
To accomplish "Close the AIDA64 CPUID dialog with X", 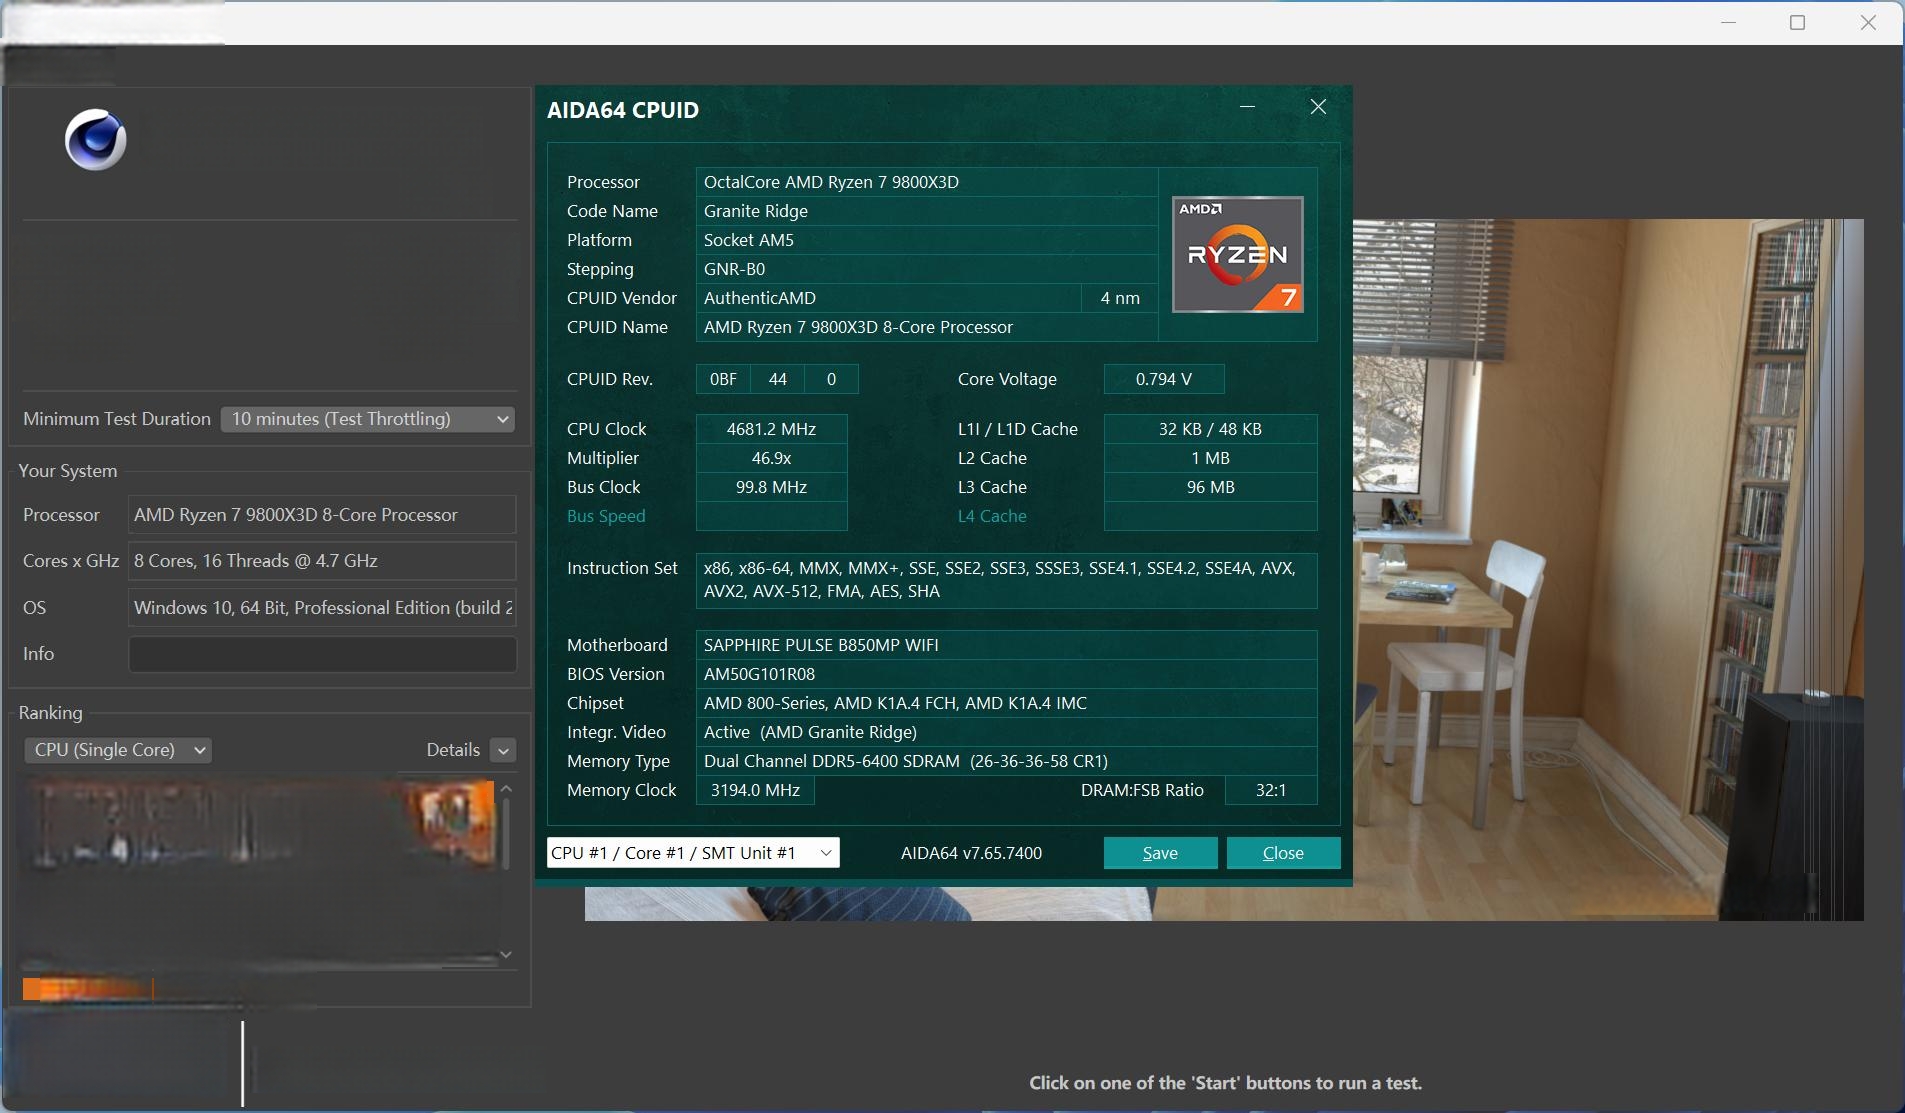I will click(1318, 107).
